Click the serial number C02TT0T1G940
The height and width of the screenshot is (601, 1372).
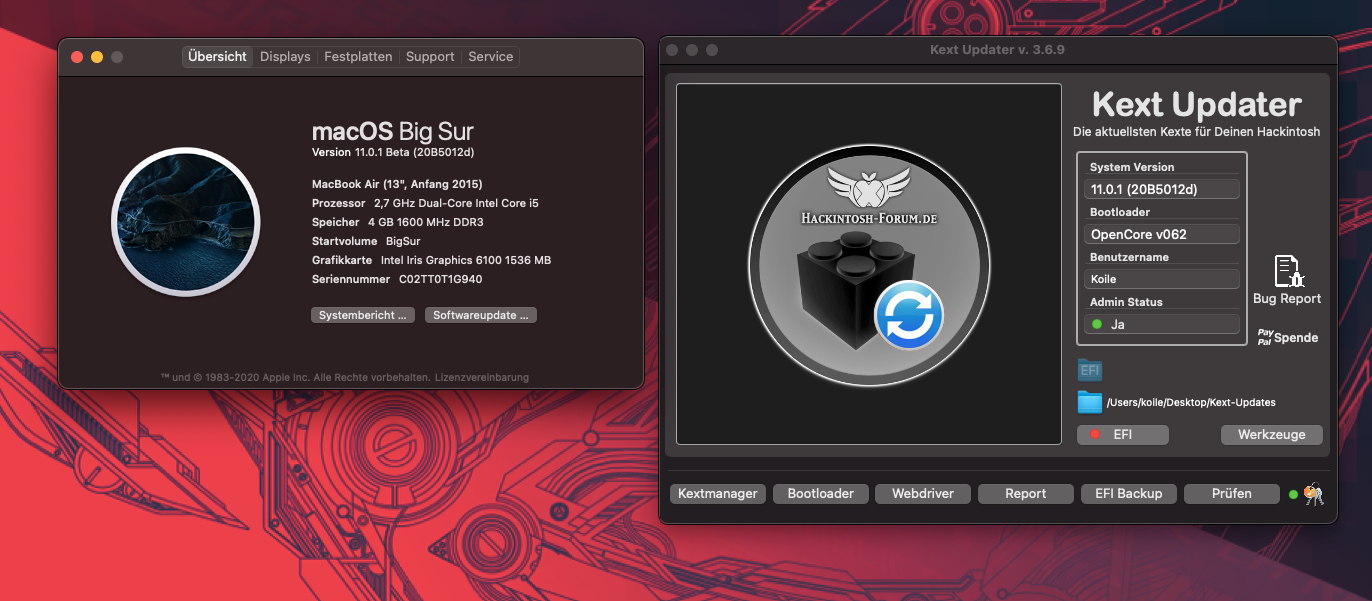[x=440, y=279]
